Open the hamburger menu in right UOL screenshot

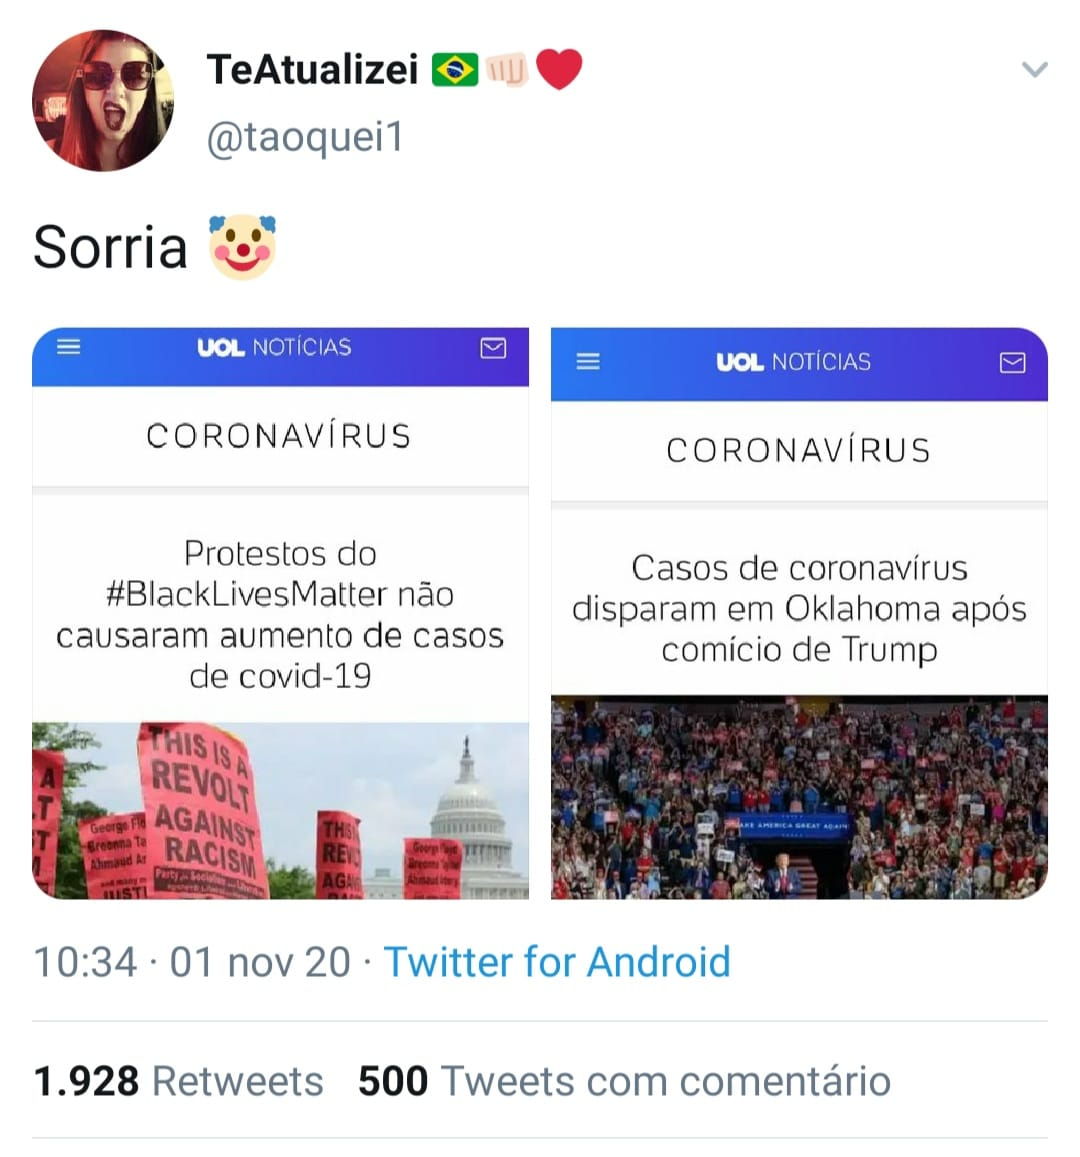(588, 361)
